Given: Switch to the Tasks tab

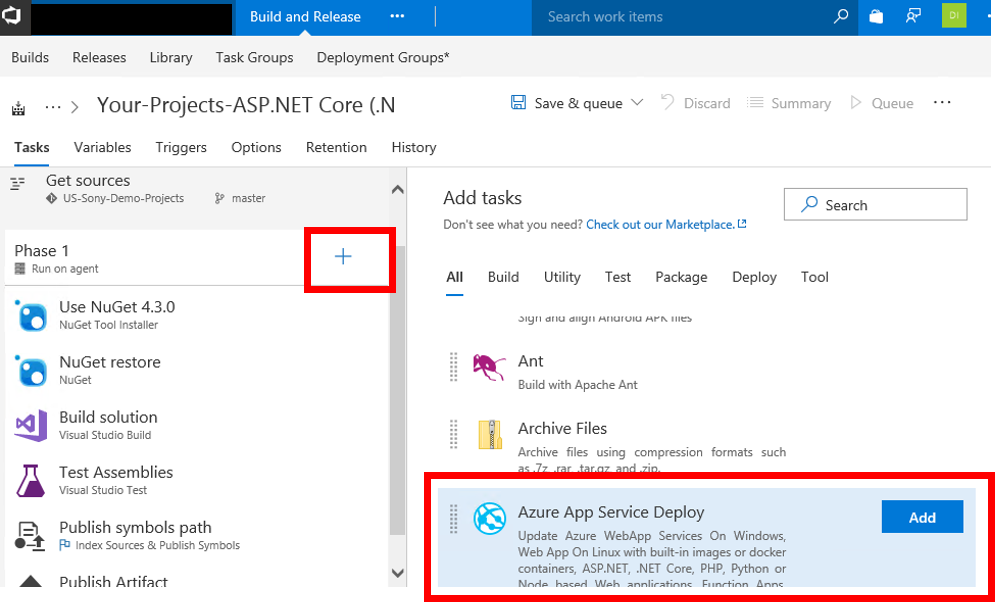Looking at the screenshot, I should tap(32, 148).
